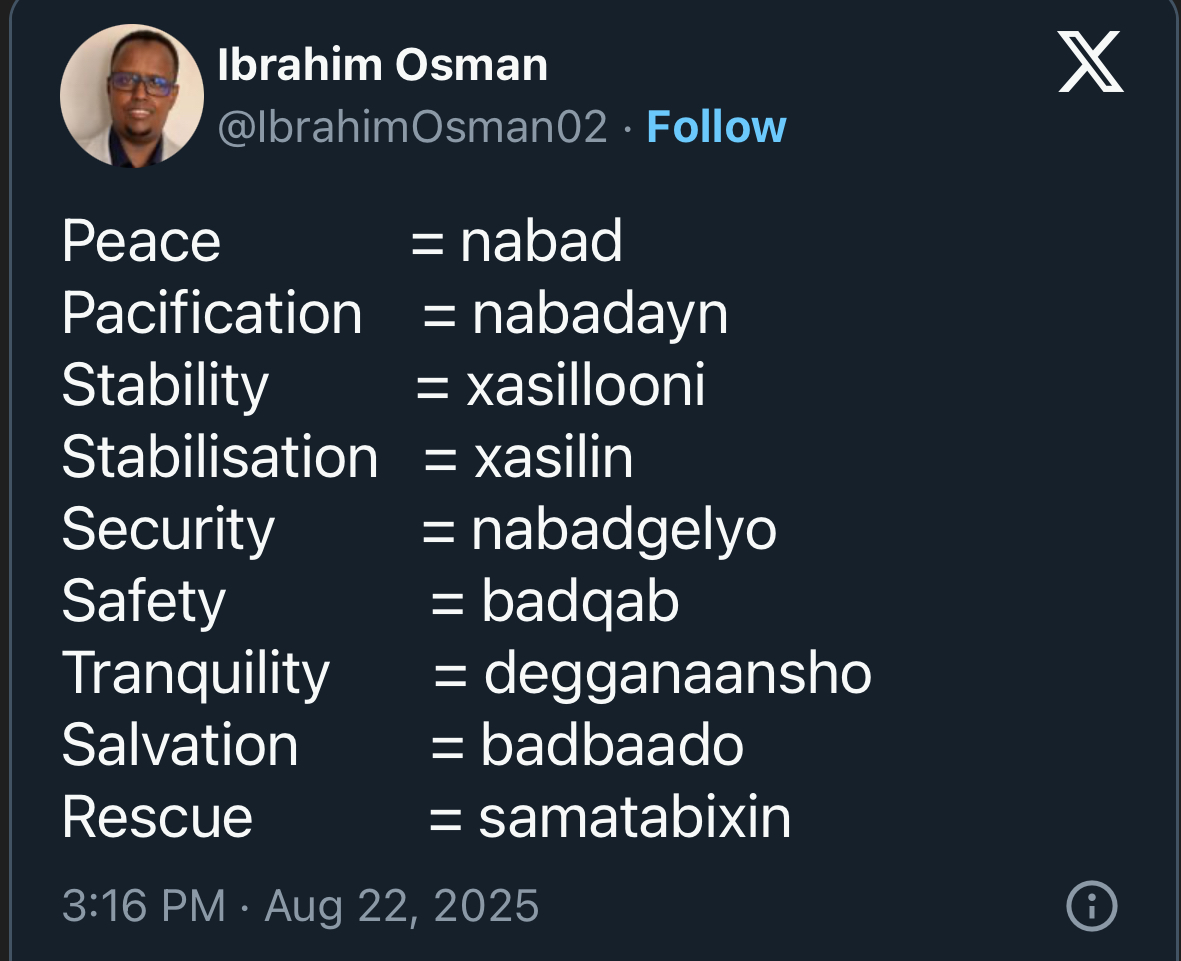Open the Ibrahim Osman display name

point(383,65)
